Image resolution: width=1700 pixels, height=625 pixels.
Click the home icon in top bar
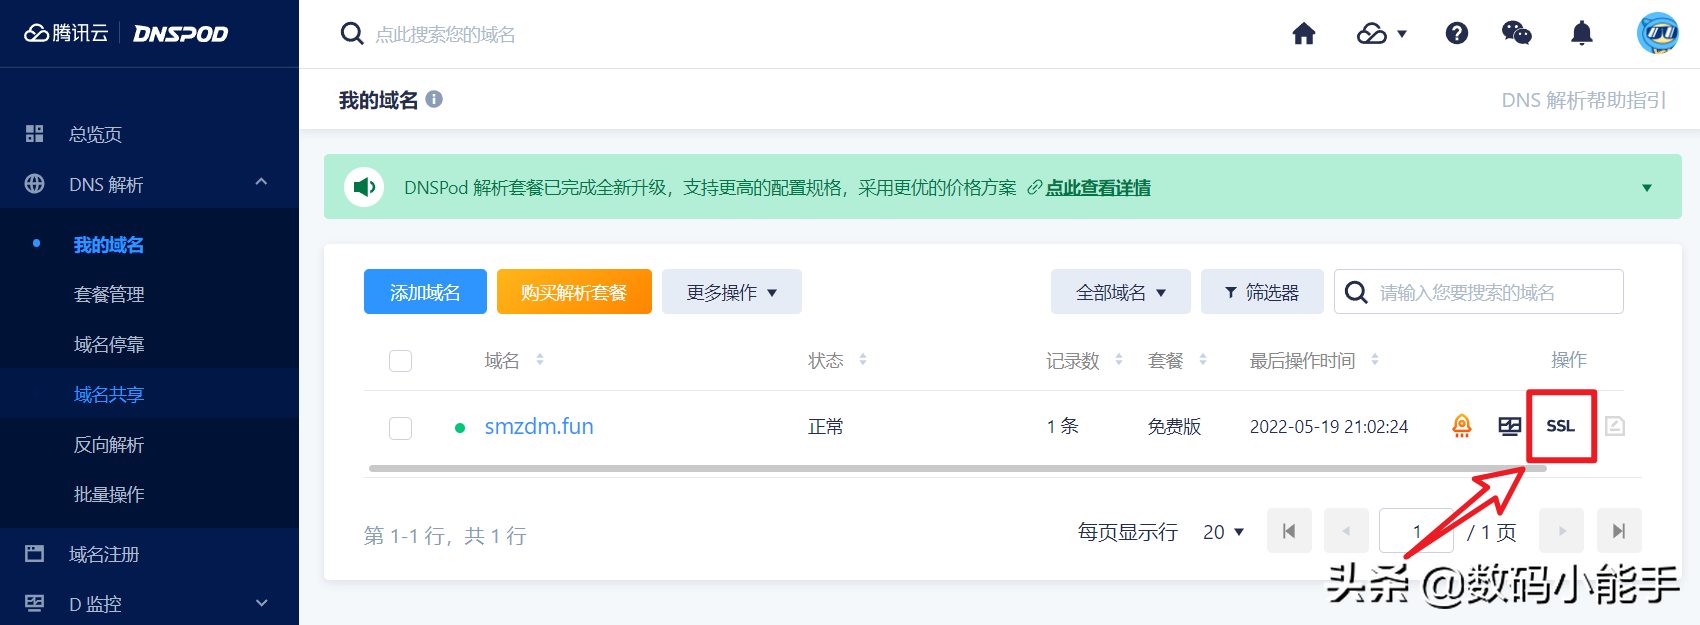(1304, 34)
